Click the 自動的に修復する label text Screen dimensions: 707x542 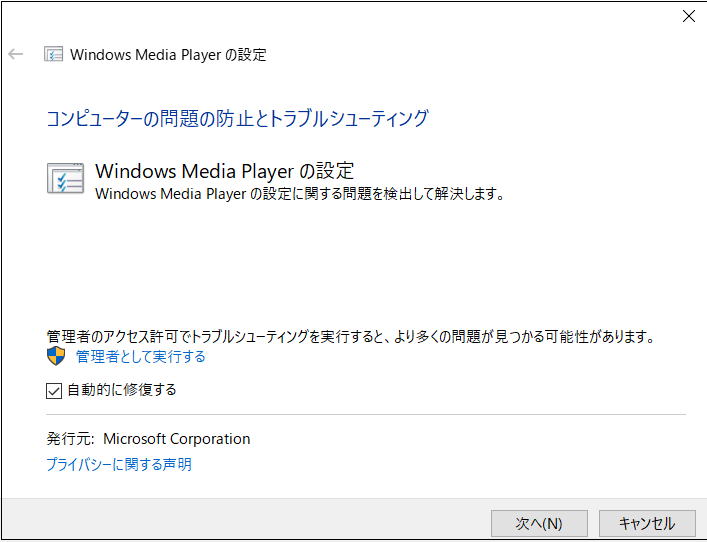(122, 390)
